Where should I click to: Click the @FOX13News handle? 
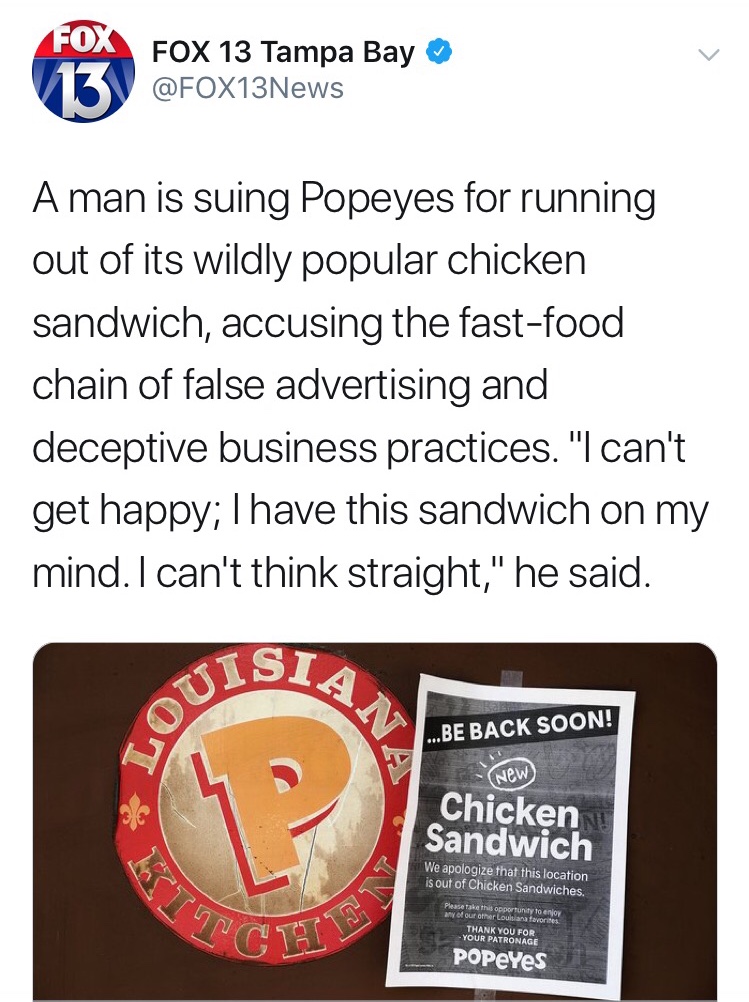pyautogui.click(x=247, y=88)
